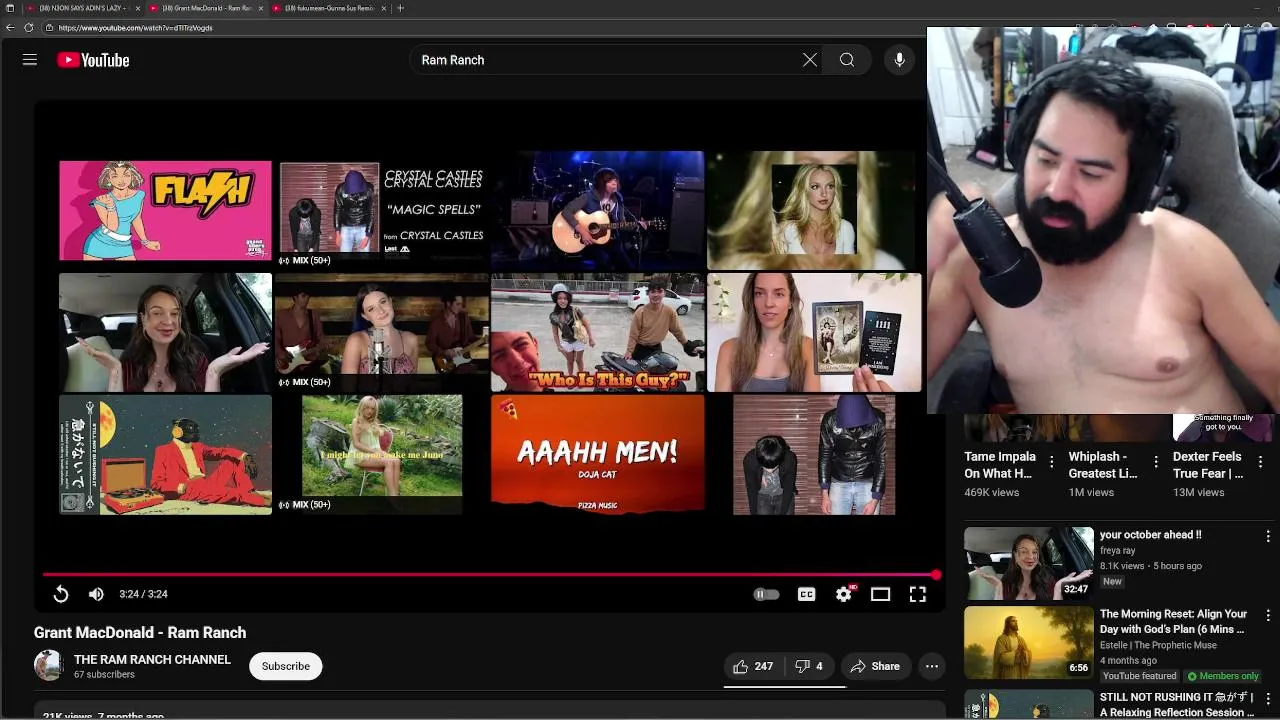Open the hooded figures endscreen thumbnail
The height and width of the screenshot is (720, 1280).
coord(814,454)
